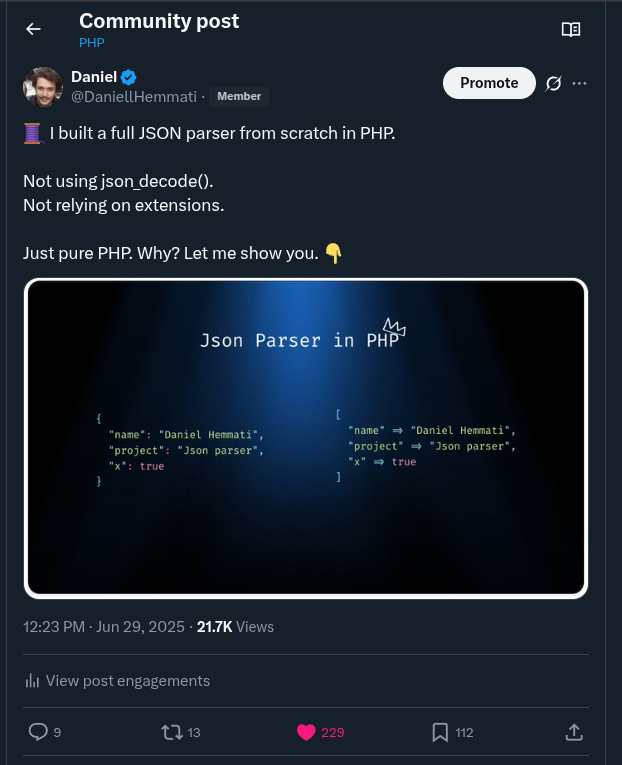Open Daniel's profile avatar
This screenshot has height=765, width=622.
tap(43, 87)
